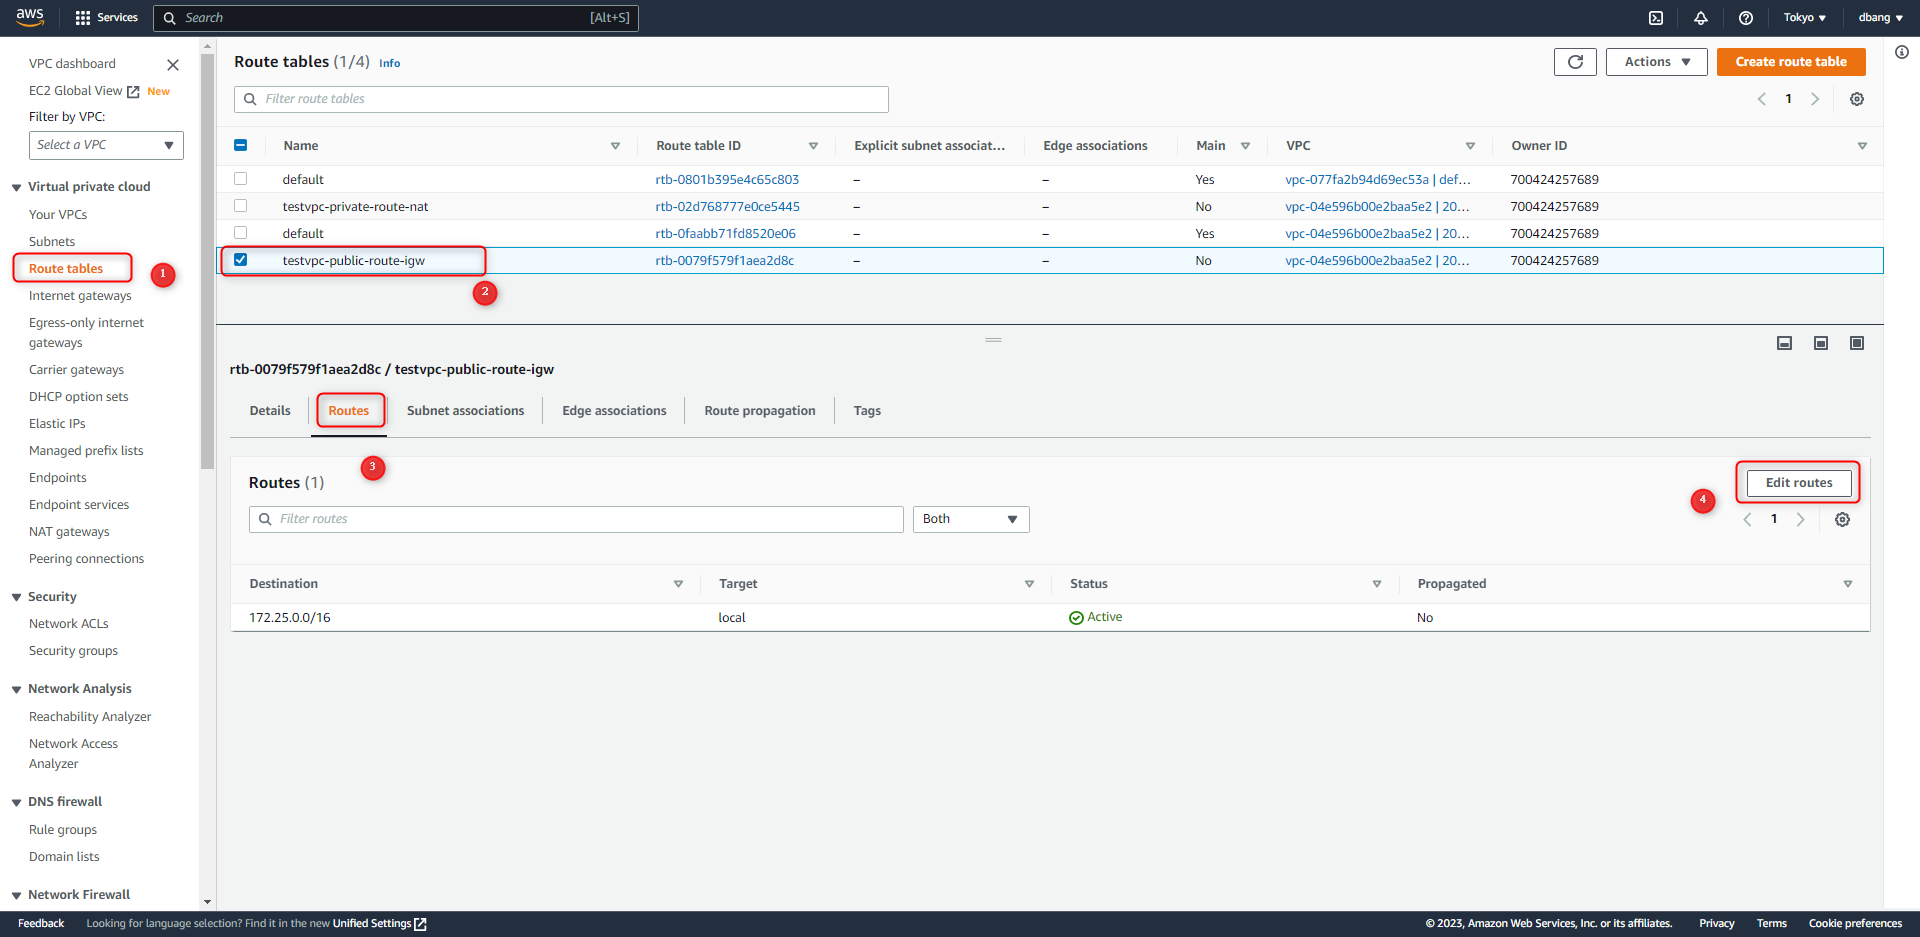Focus the Filter route tables field
Image resolution: width=1920 pixels, height=937 pixels.
[561, 99]
